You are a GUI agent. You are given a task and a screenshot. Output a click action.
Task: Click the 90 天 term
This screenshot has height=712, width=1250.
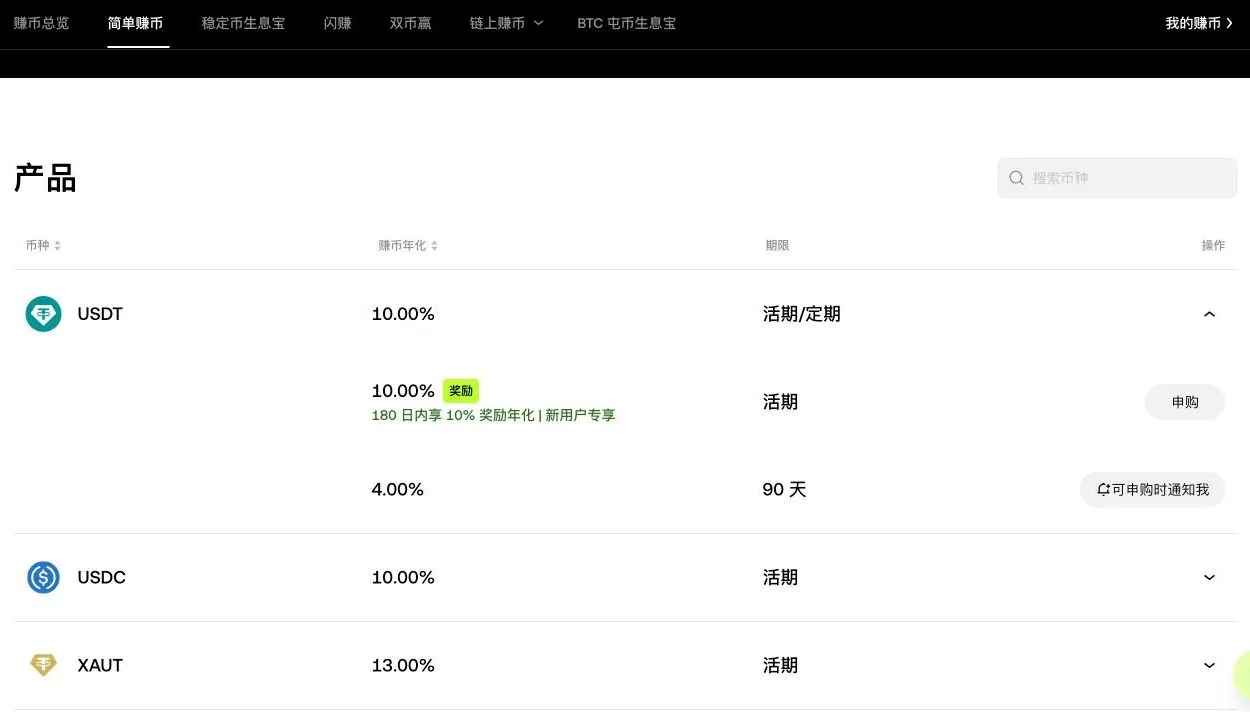click(x=784, y=490)
